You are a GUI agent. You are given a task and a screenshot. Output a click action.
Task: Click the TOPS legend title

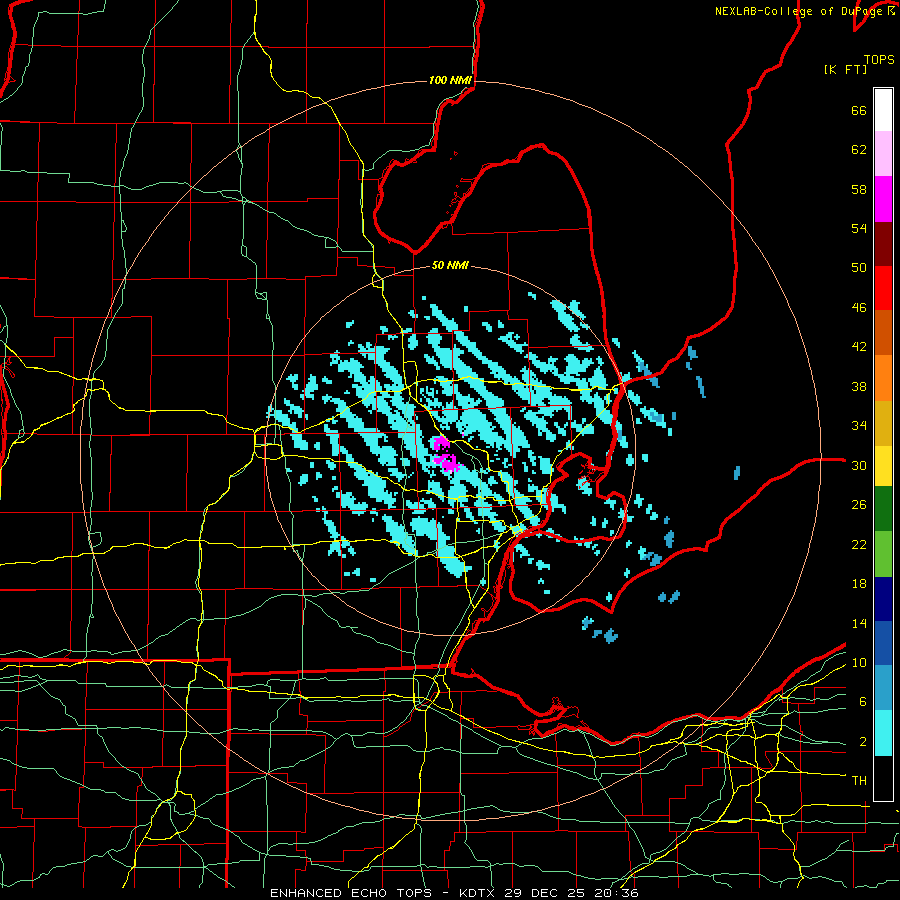[879, 60]
